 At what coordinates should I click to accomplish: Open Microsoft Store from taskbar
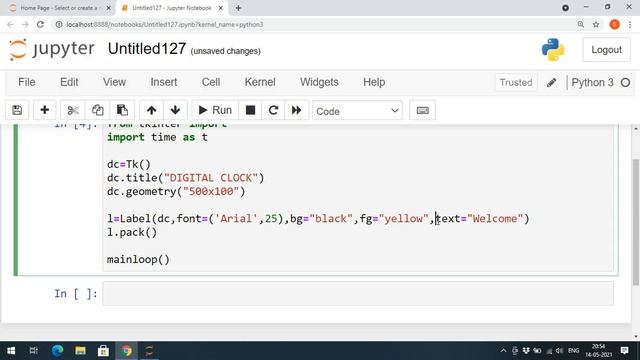(103, 351)
